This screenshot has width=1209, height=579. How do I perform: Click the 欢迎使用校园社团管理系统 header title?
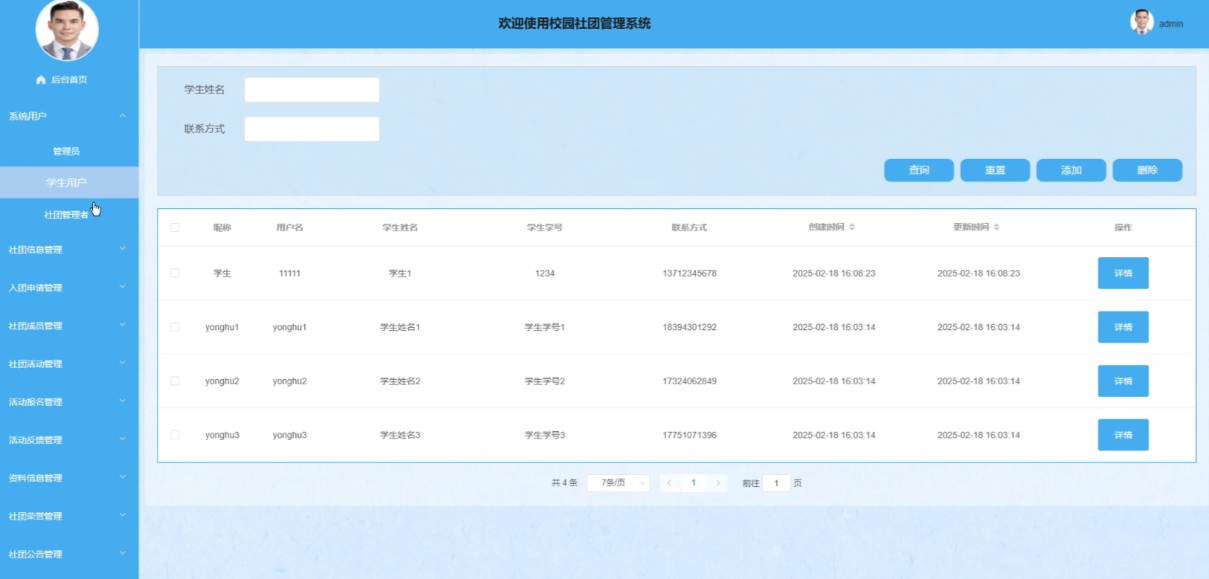click(575, 23)
